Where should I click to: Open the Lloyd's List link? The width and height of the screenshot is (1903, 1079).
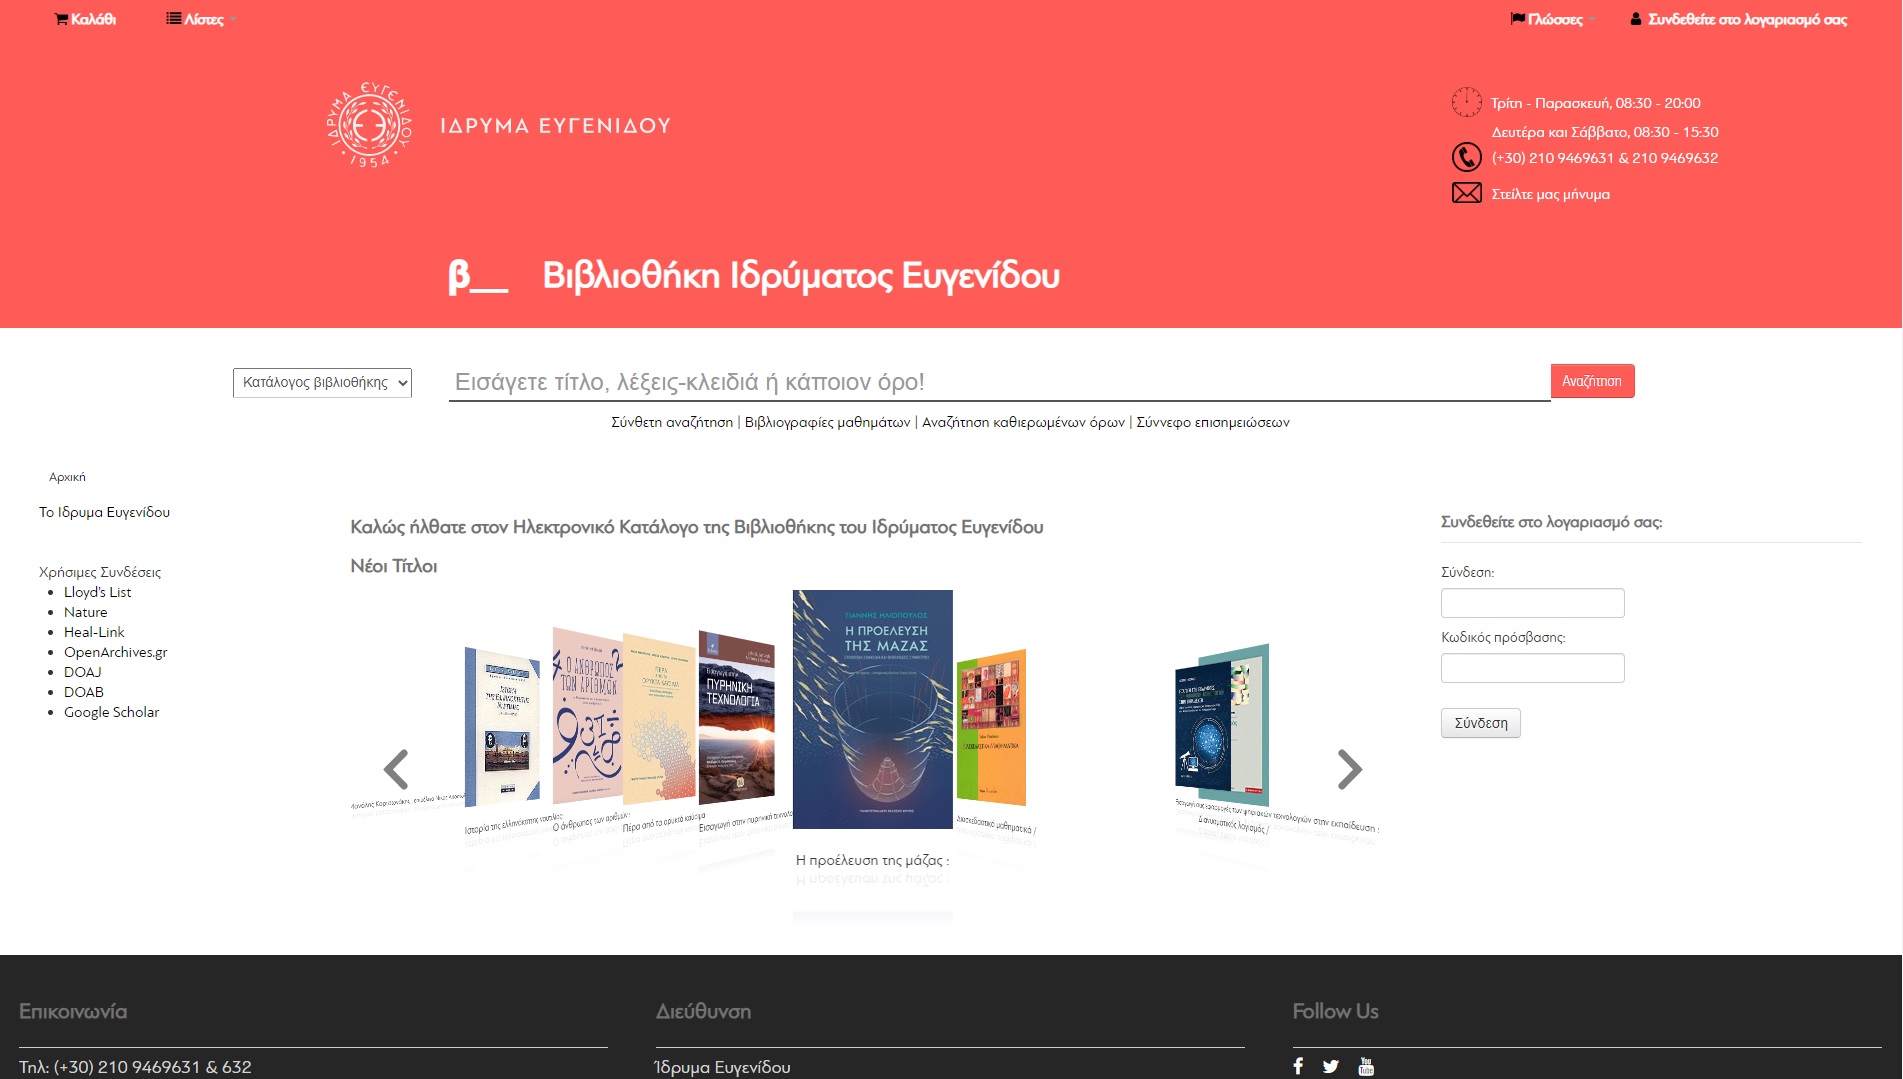click(97, 592)
